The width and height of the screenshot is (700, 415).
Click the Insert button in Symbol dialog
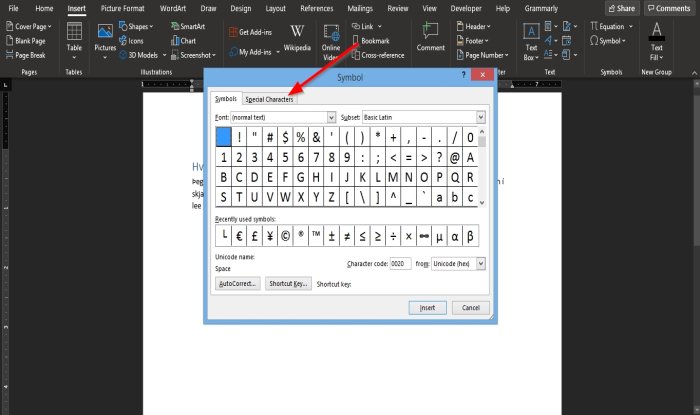click(427, 307)
